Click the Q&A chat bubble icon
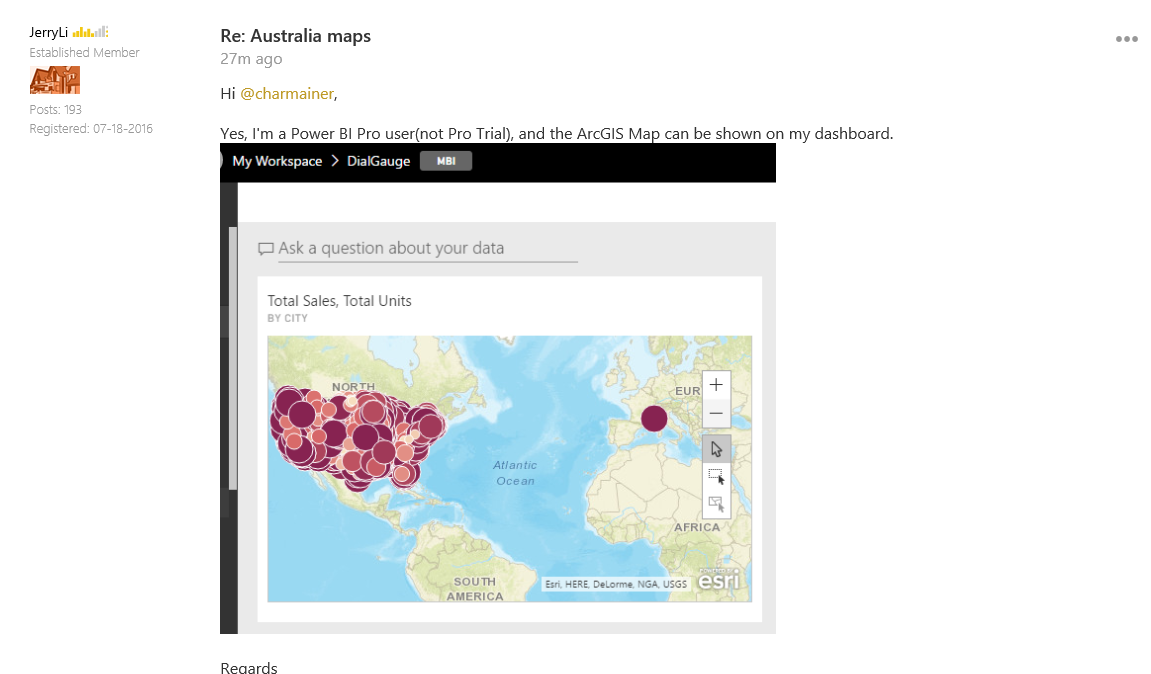The width and height of the screenshot is (1151, 674). (x=266, y=249)
